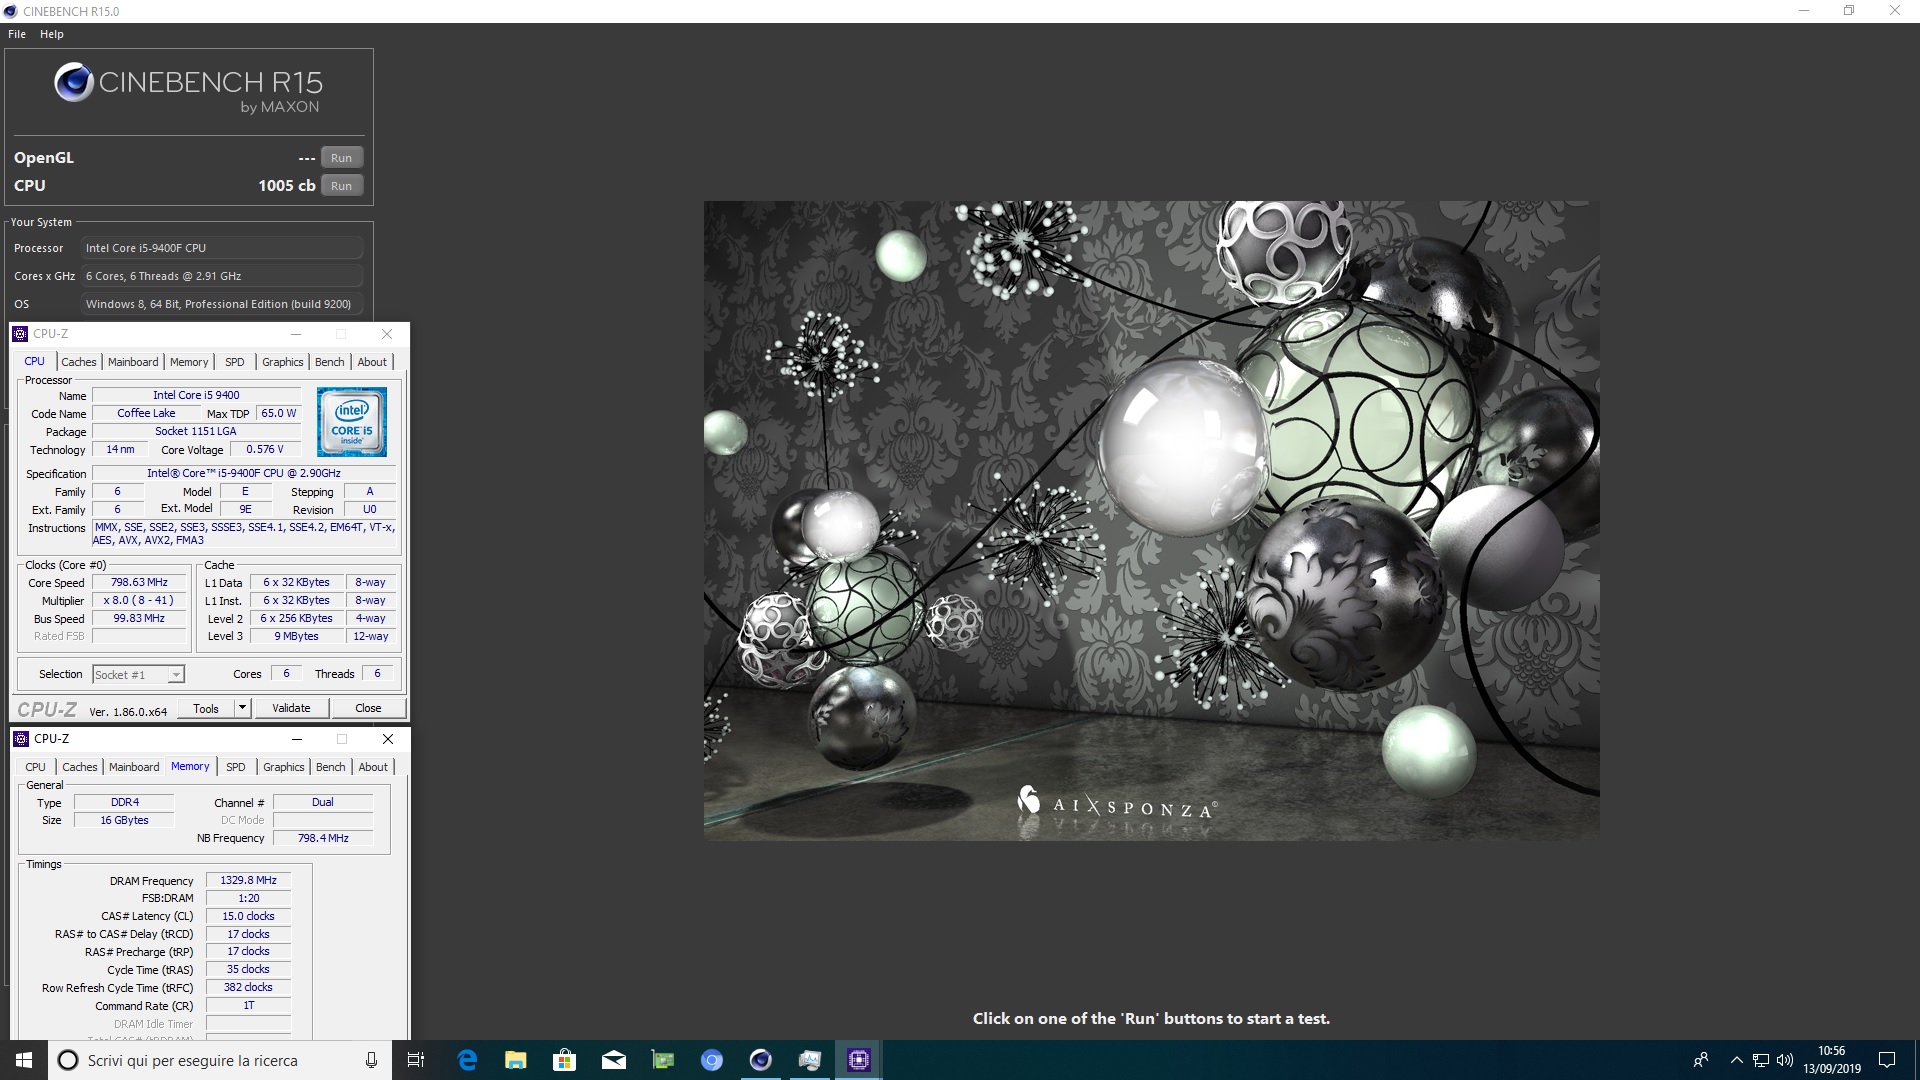
Task: Click the Core Voltage value 0.576 V
Action: [x=265, y=449]
